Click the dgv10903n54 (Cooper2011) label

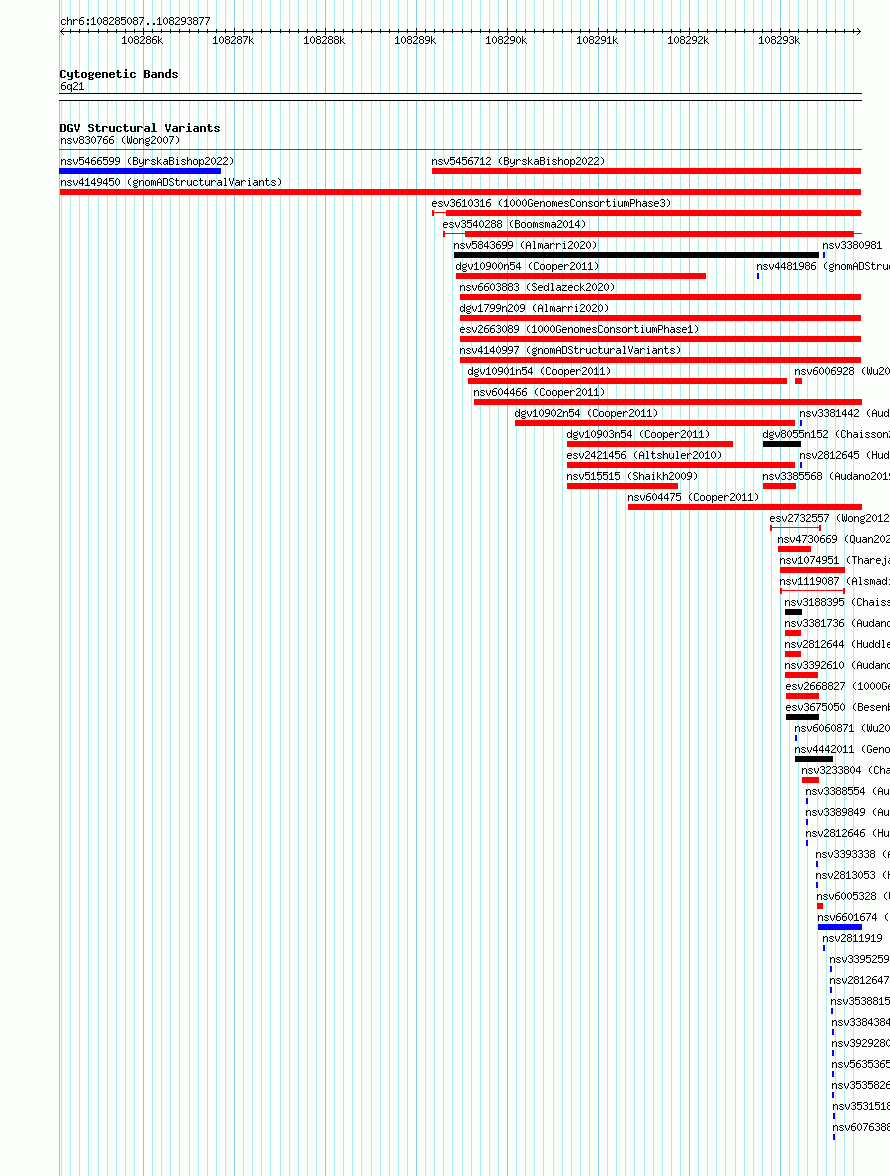pos(638,434)
